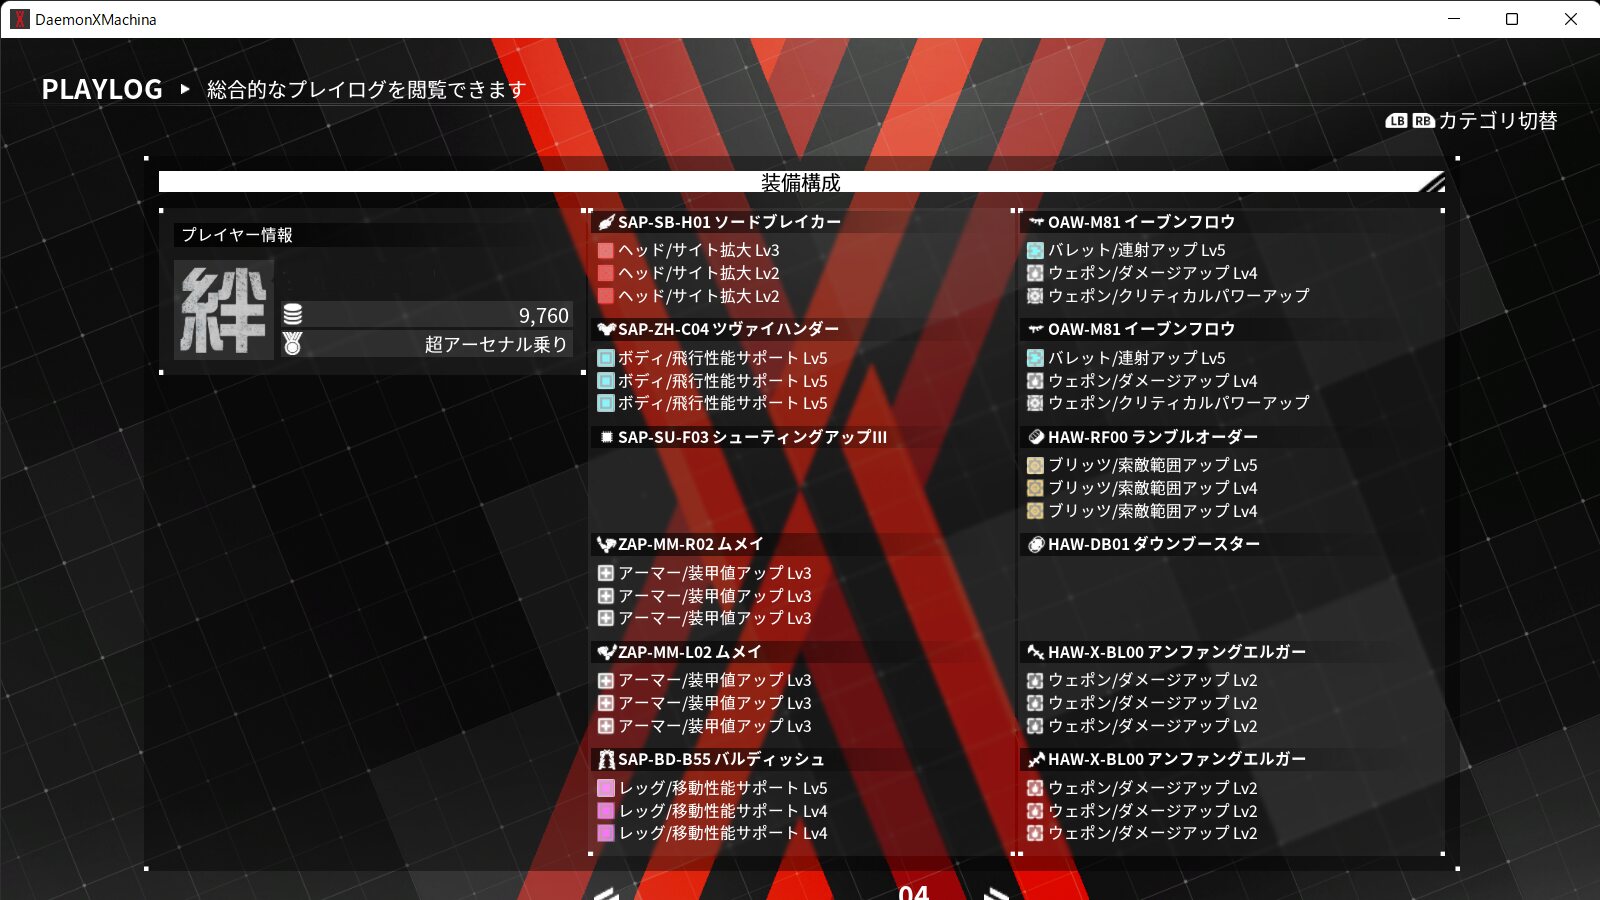Click the tan attachment icon for ブリッツ/索敵範囲アップ Lv5
This screenshot has height=900, width=1600.
tap(1035, 465)
